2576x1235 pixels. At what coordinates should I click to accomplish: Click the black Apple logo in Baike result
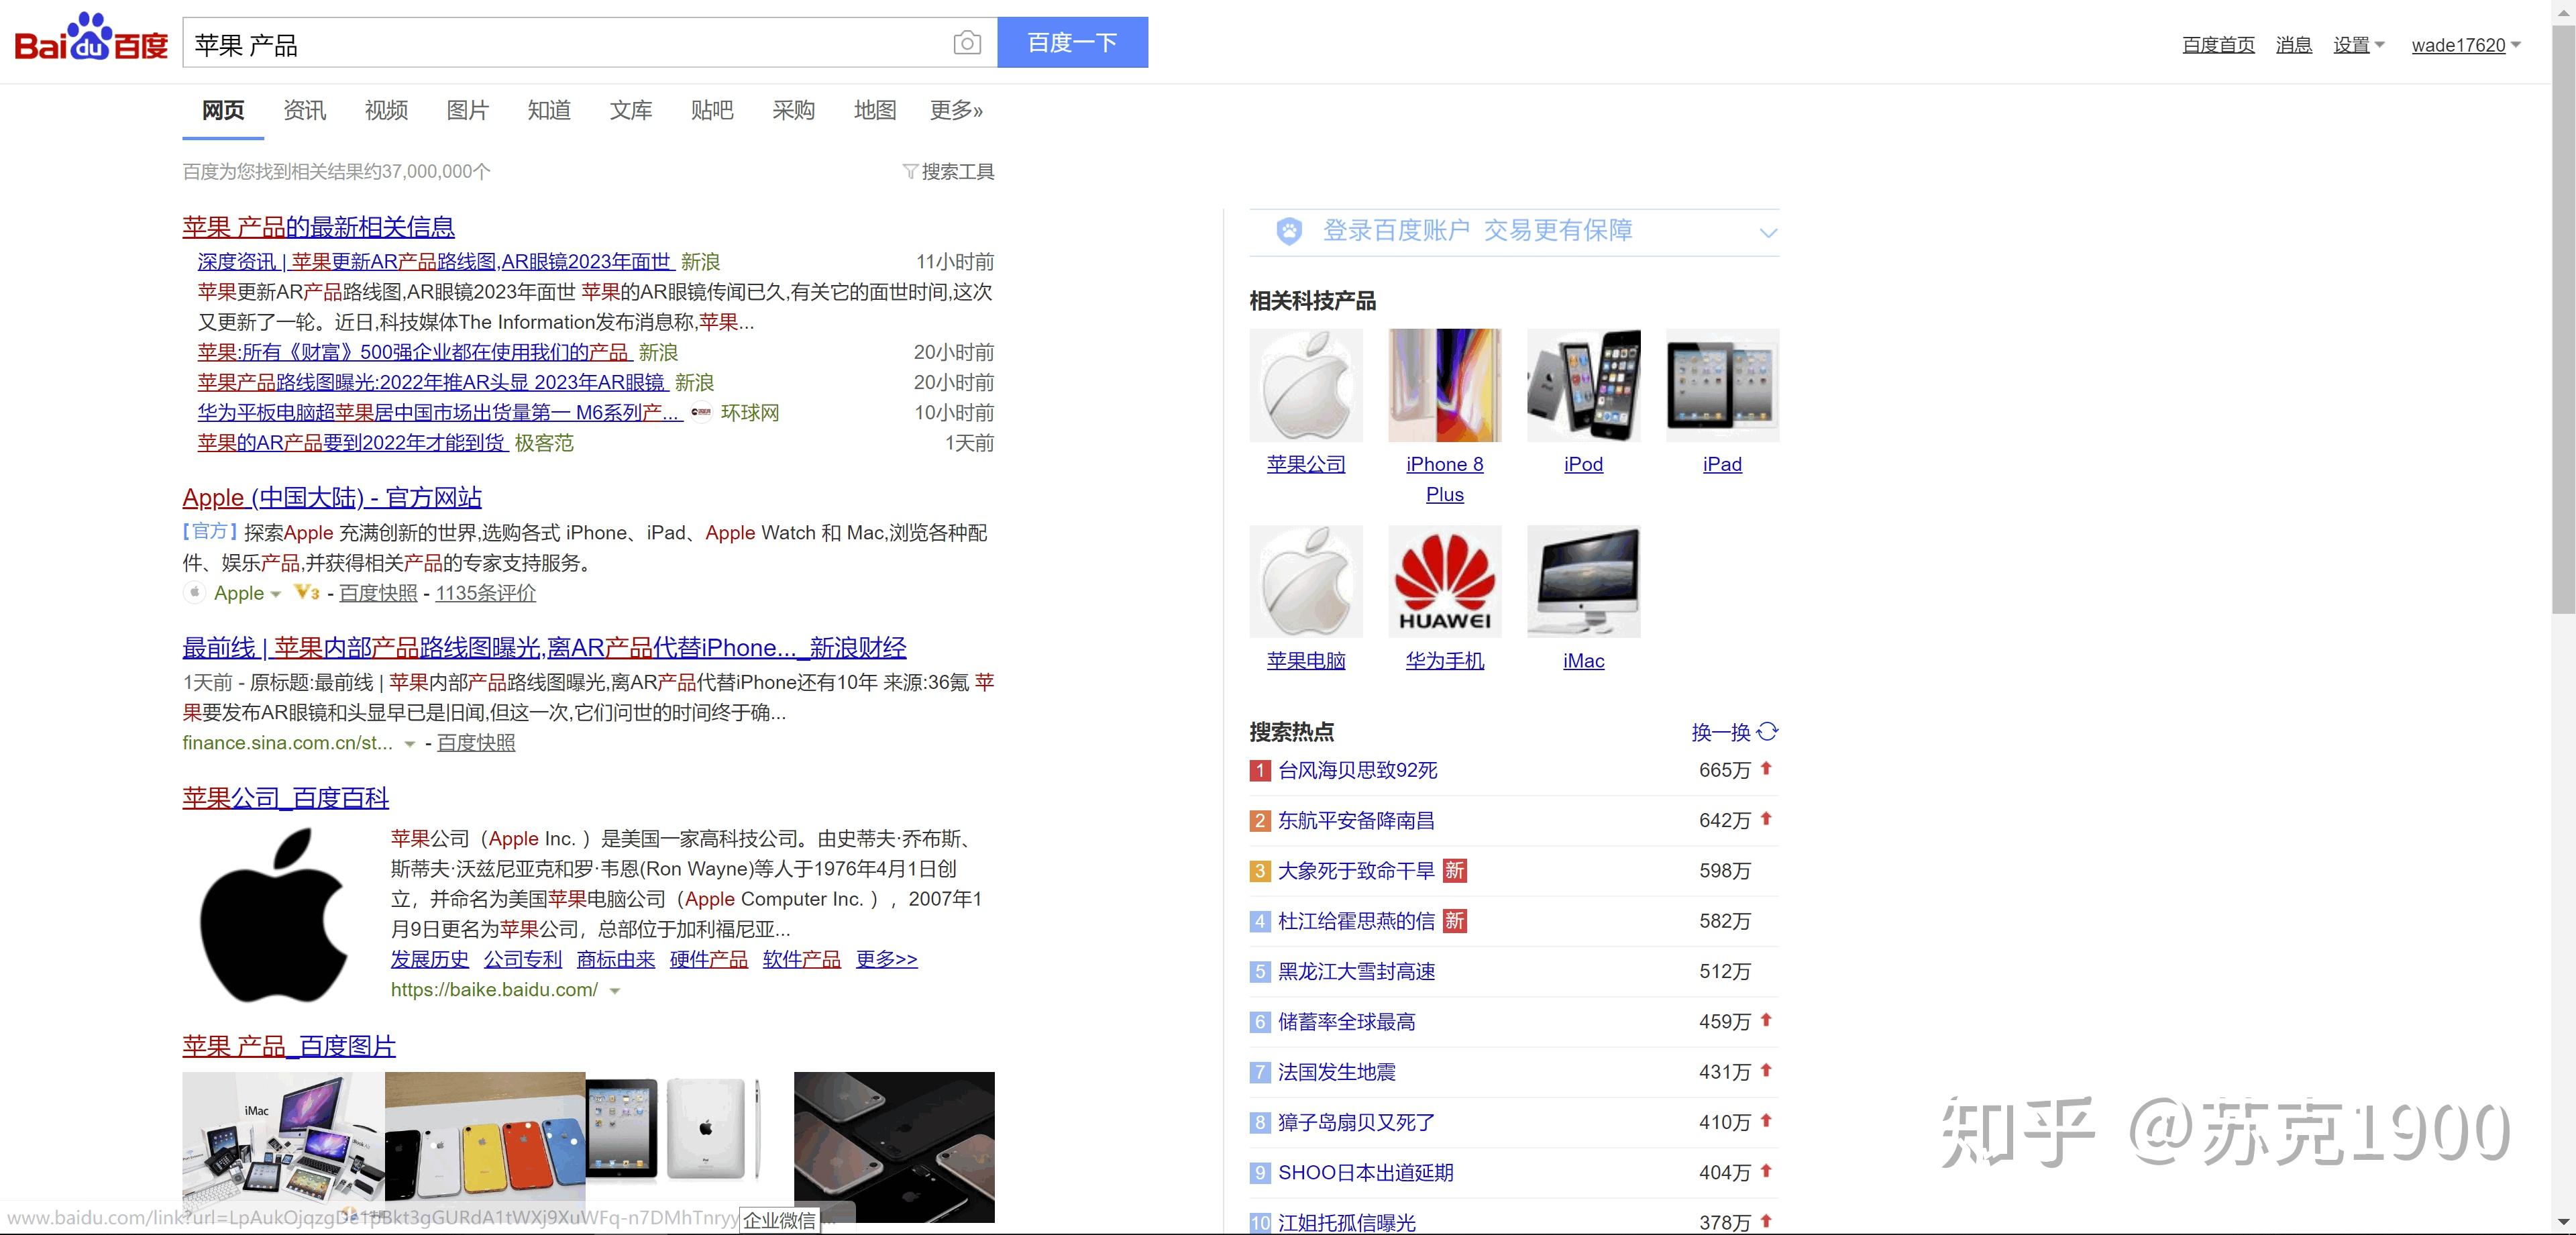click(x=275, y=915)
